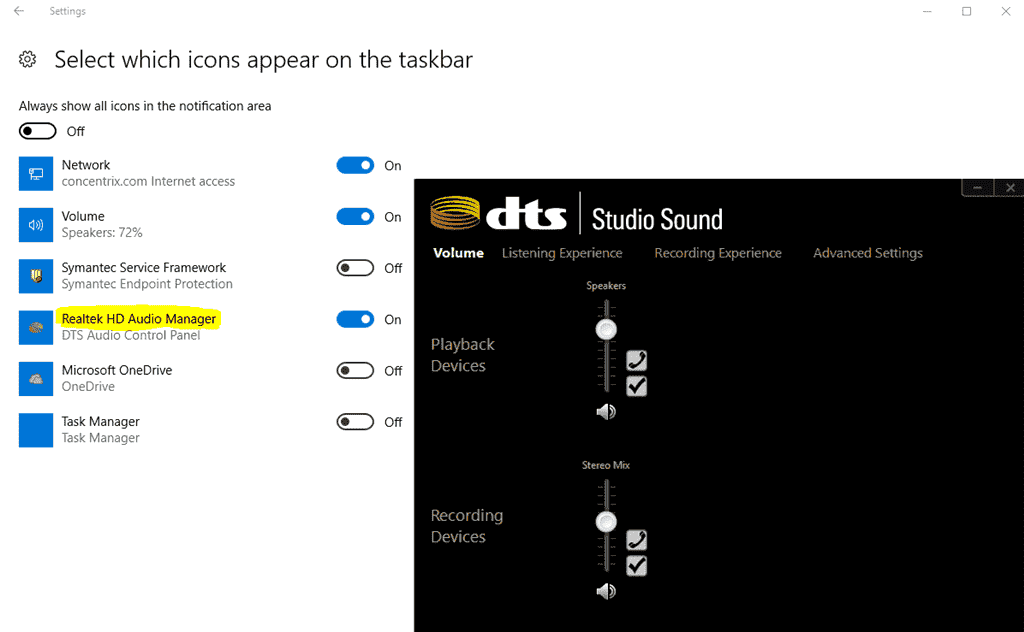Screen dimensions: 1024x632
Task: Click the settings gear beside the page title
Action: point(27,60)
